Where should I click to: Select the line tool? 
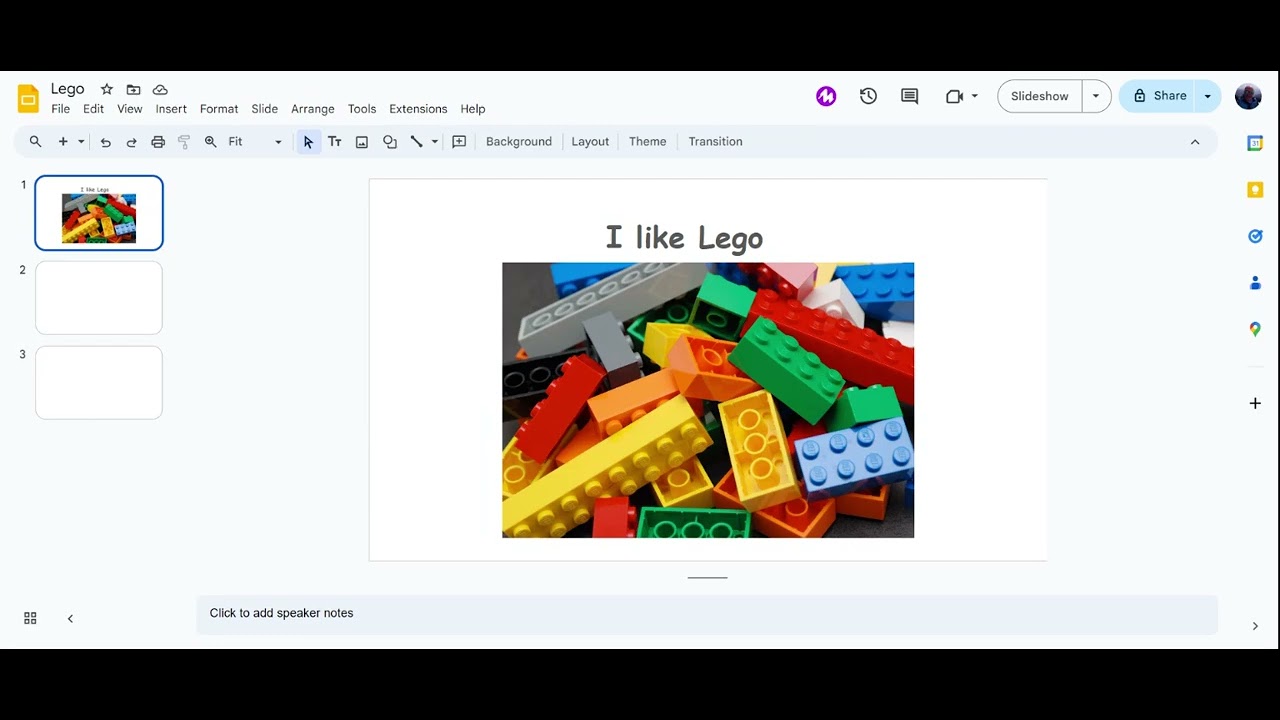417,142
